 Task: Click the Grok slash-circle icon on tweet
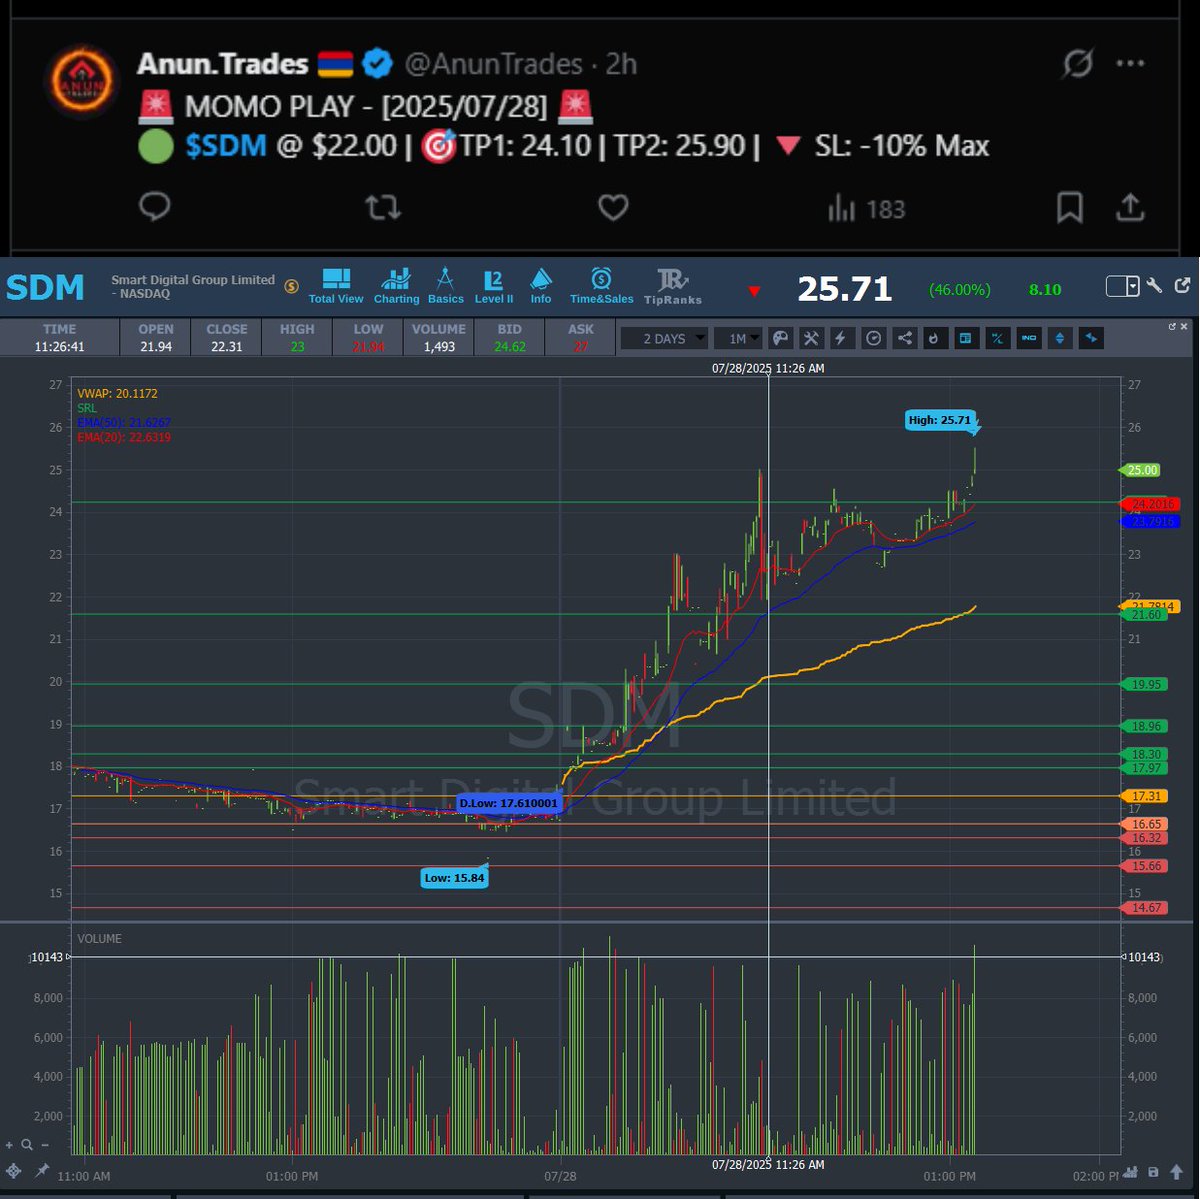tap(1077, 64)
